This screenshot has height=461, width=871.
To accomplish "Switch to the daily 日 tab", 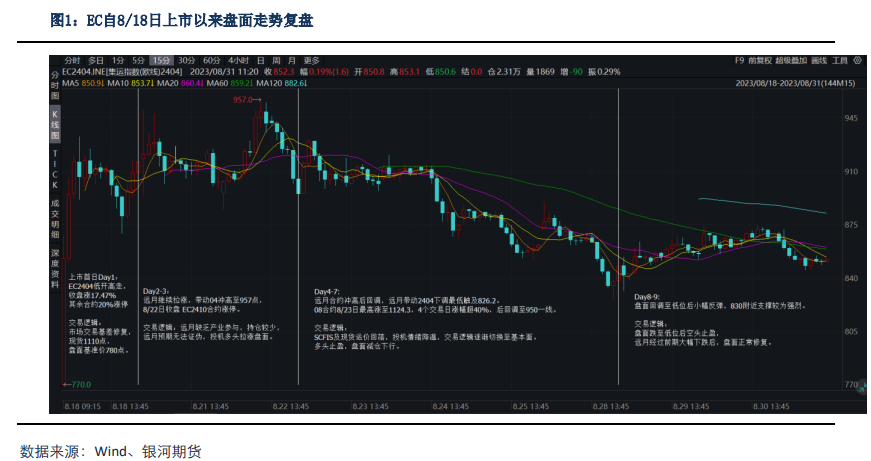I will (261, 61).
